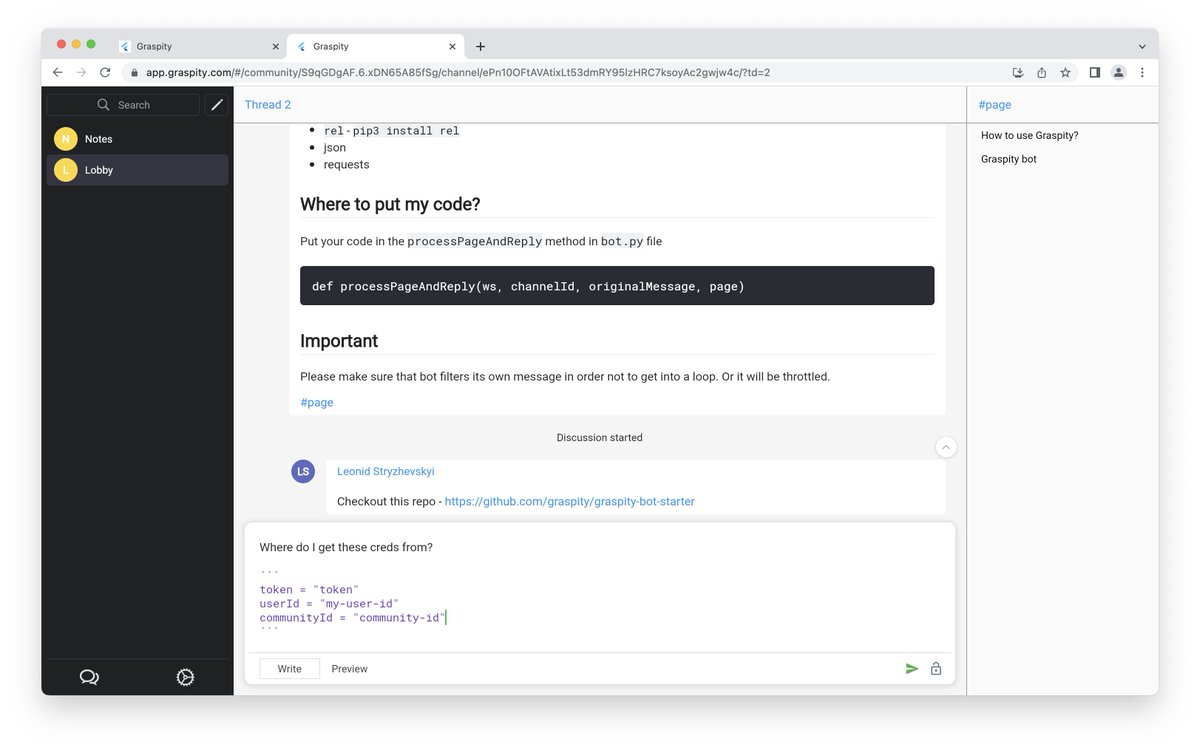
Task: Click the yellow N avatar for Notes
Action: pos(65,139)
